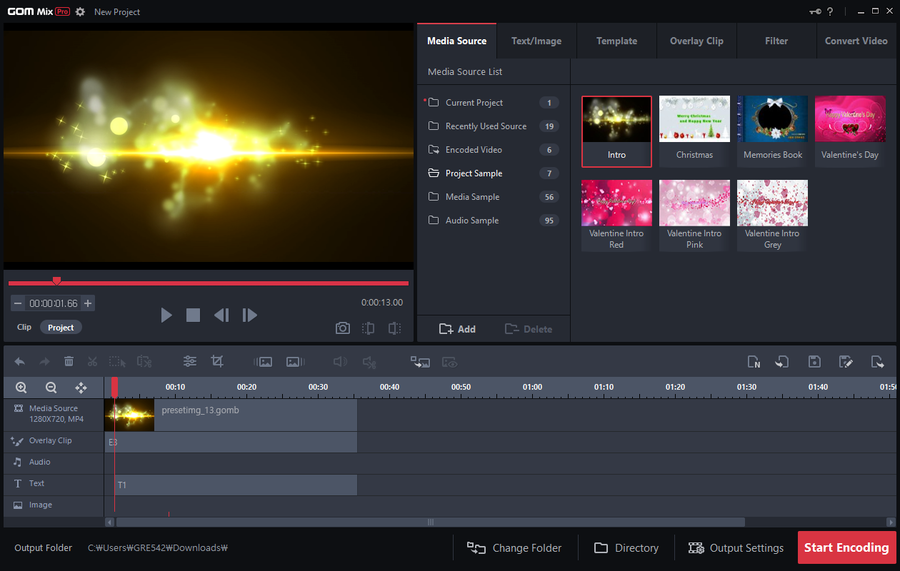Take a snapshot with the camera icon
Image resolution: width=900 pixels, height=571 pixels.
click(x=342, y=328)
